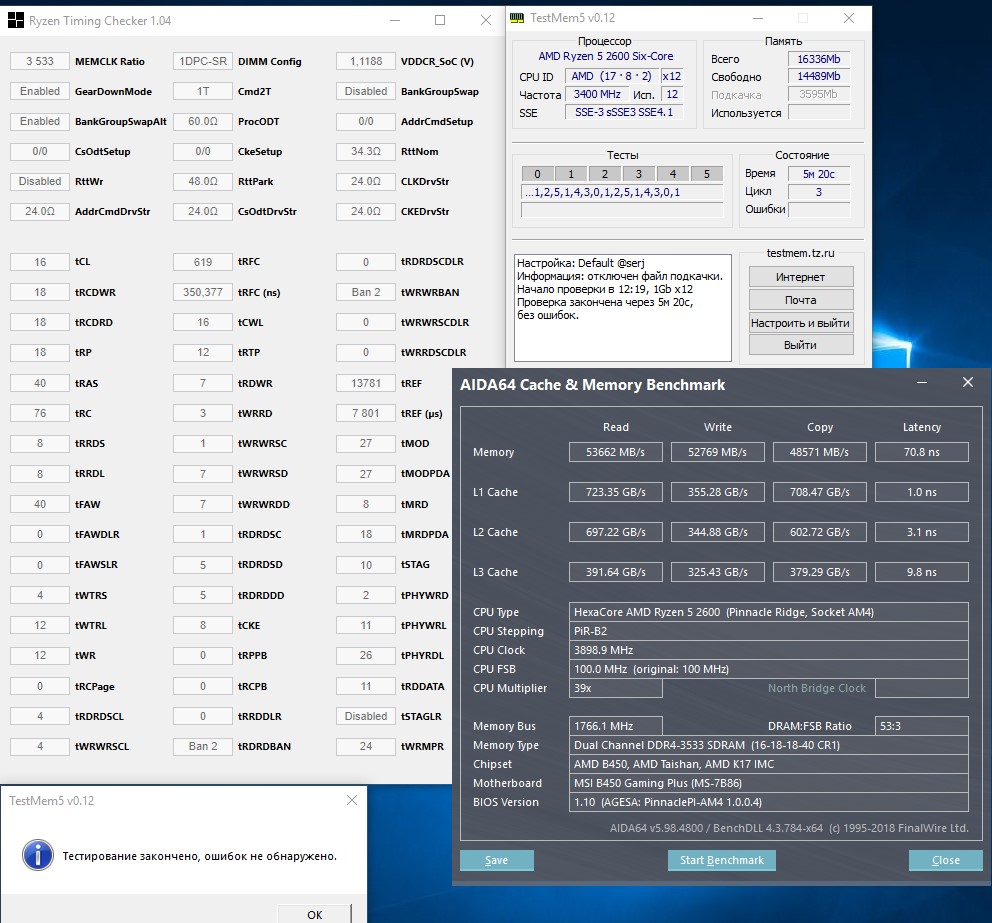The image size is (992, 923).
Task: Click the Close button in AIDA64 window
Action: pyautogui.click(x=946, y=860)
